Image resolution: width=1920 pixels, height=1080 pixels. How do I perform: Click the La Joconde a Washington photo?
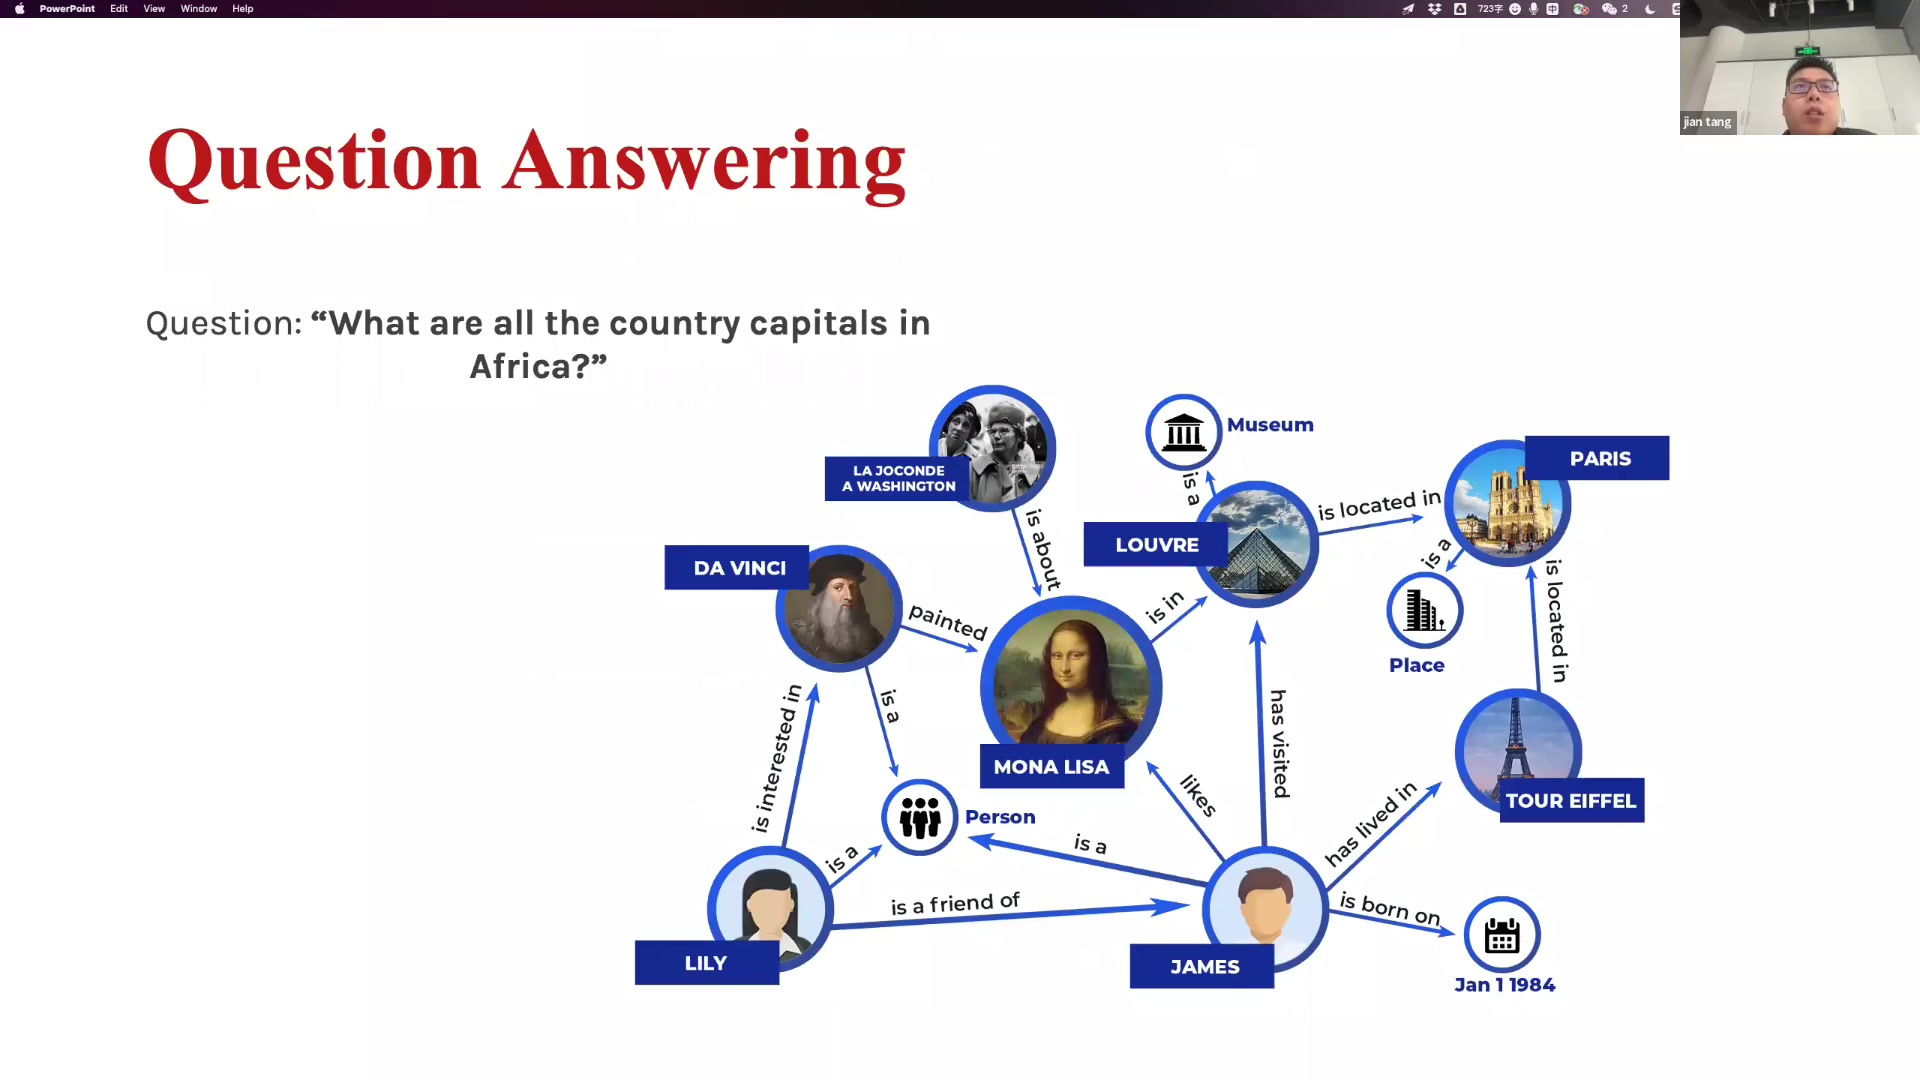[x=992, y=448]
